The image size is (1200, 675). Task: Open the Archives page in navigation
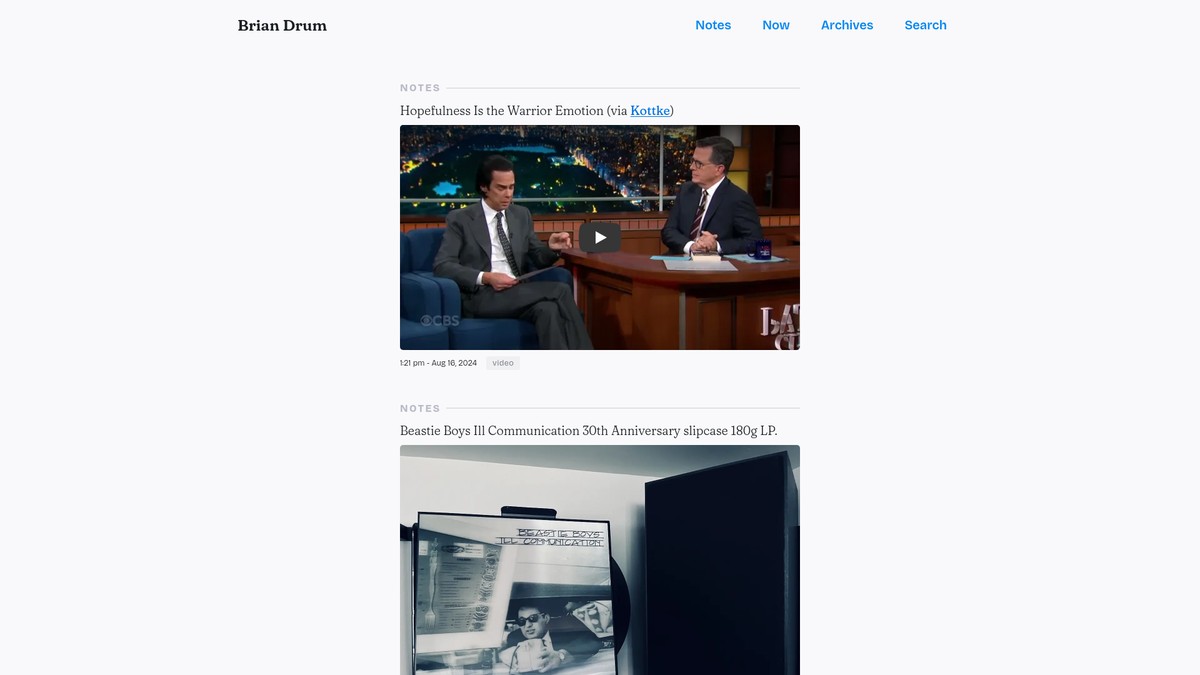[847, 25]
